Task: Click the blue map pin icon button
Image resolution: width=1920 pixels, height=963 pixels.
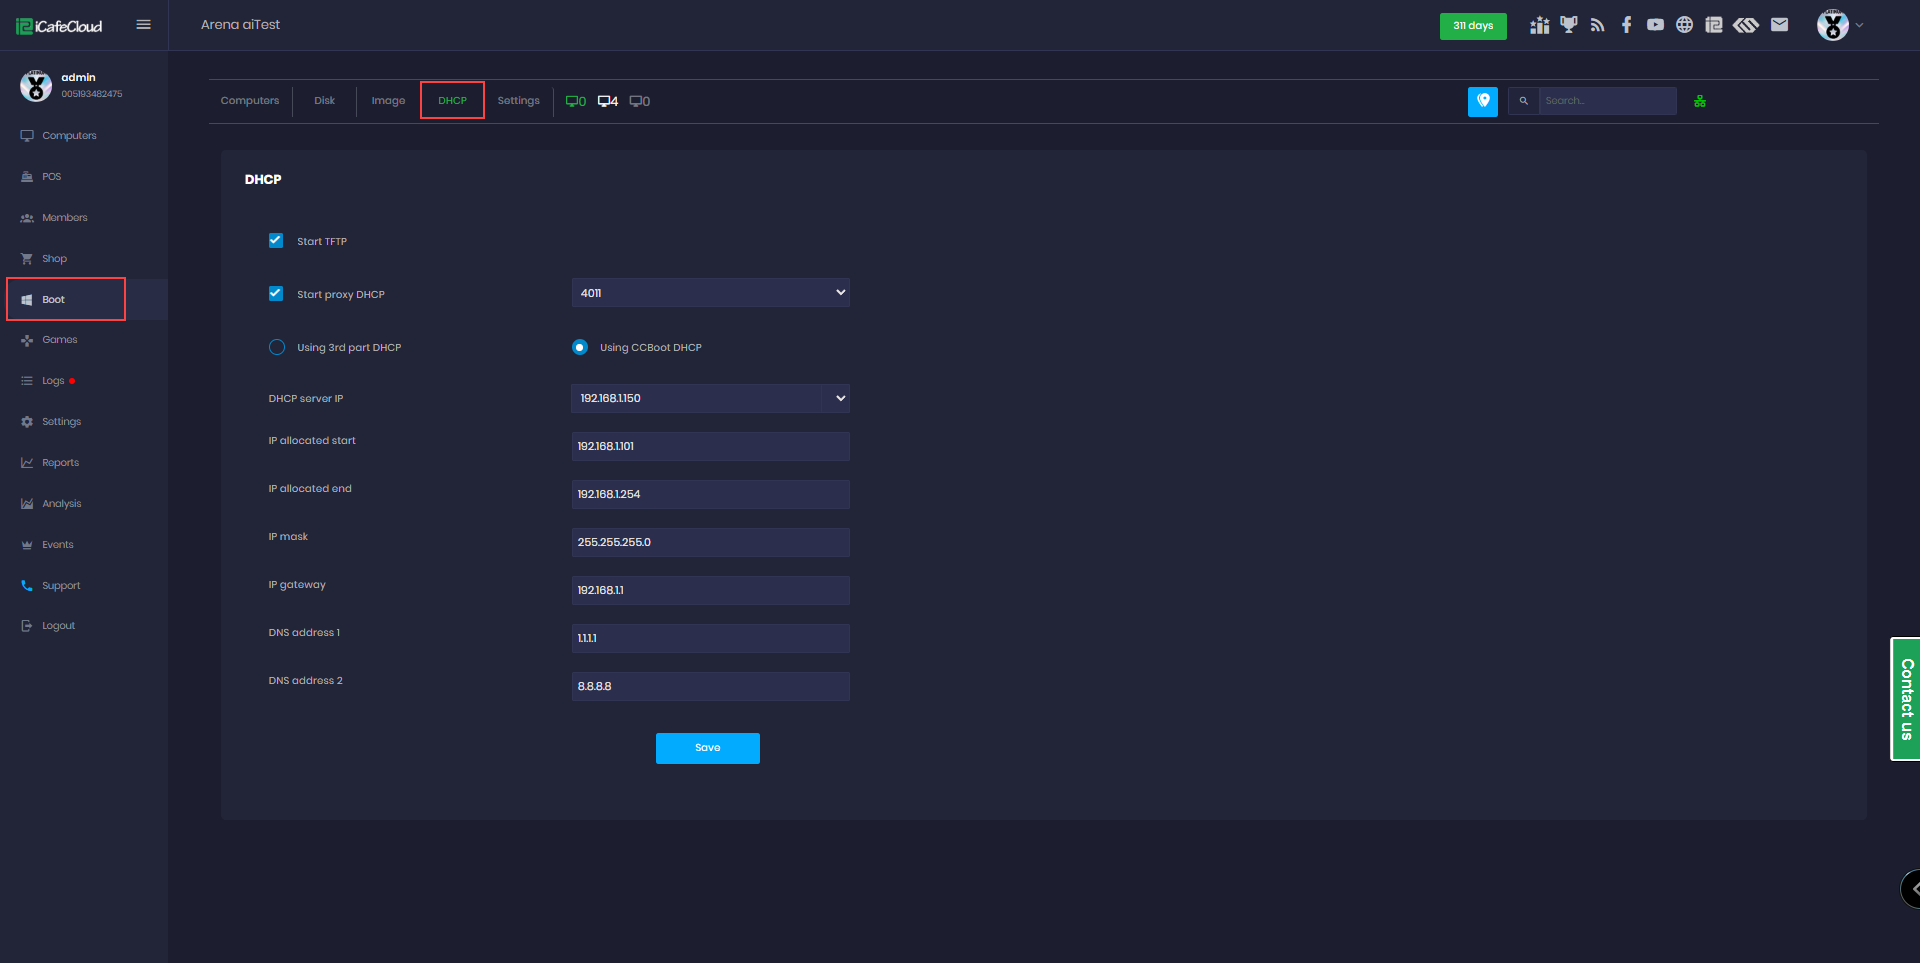Action: pyautogui.click(x=1482, y=101)
